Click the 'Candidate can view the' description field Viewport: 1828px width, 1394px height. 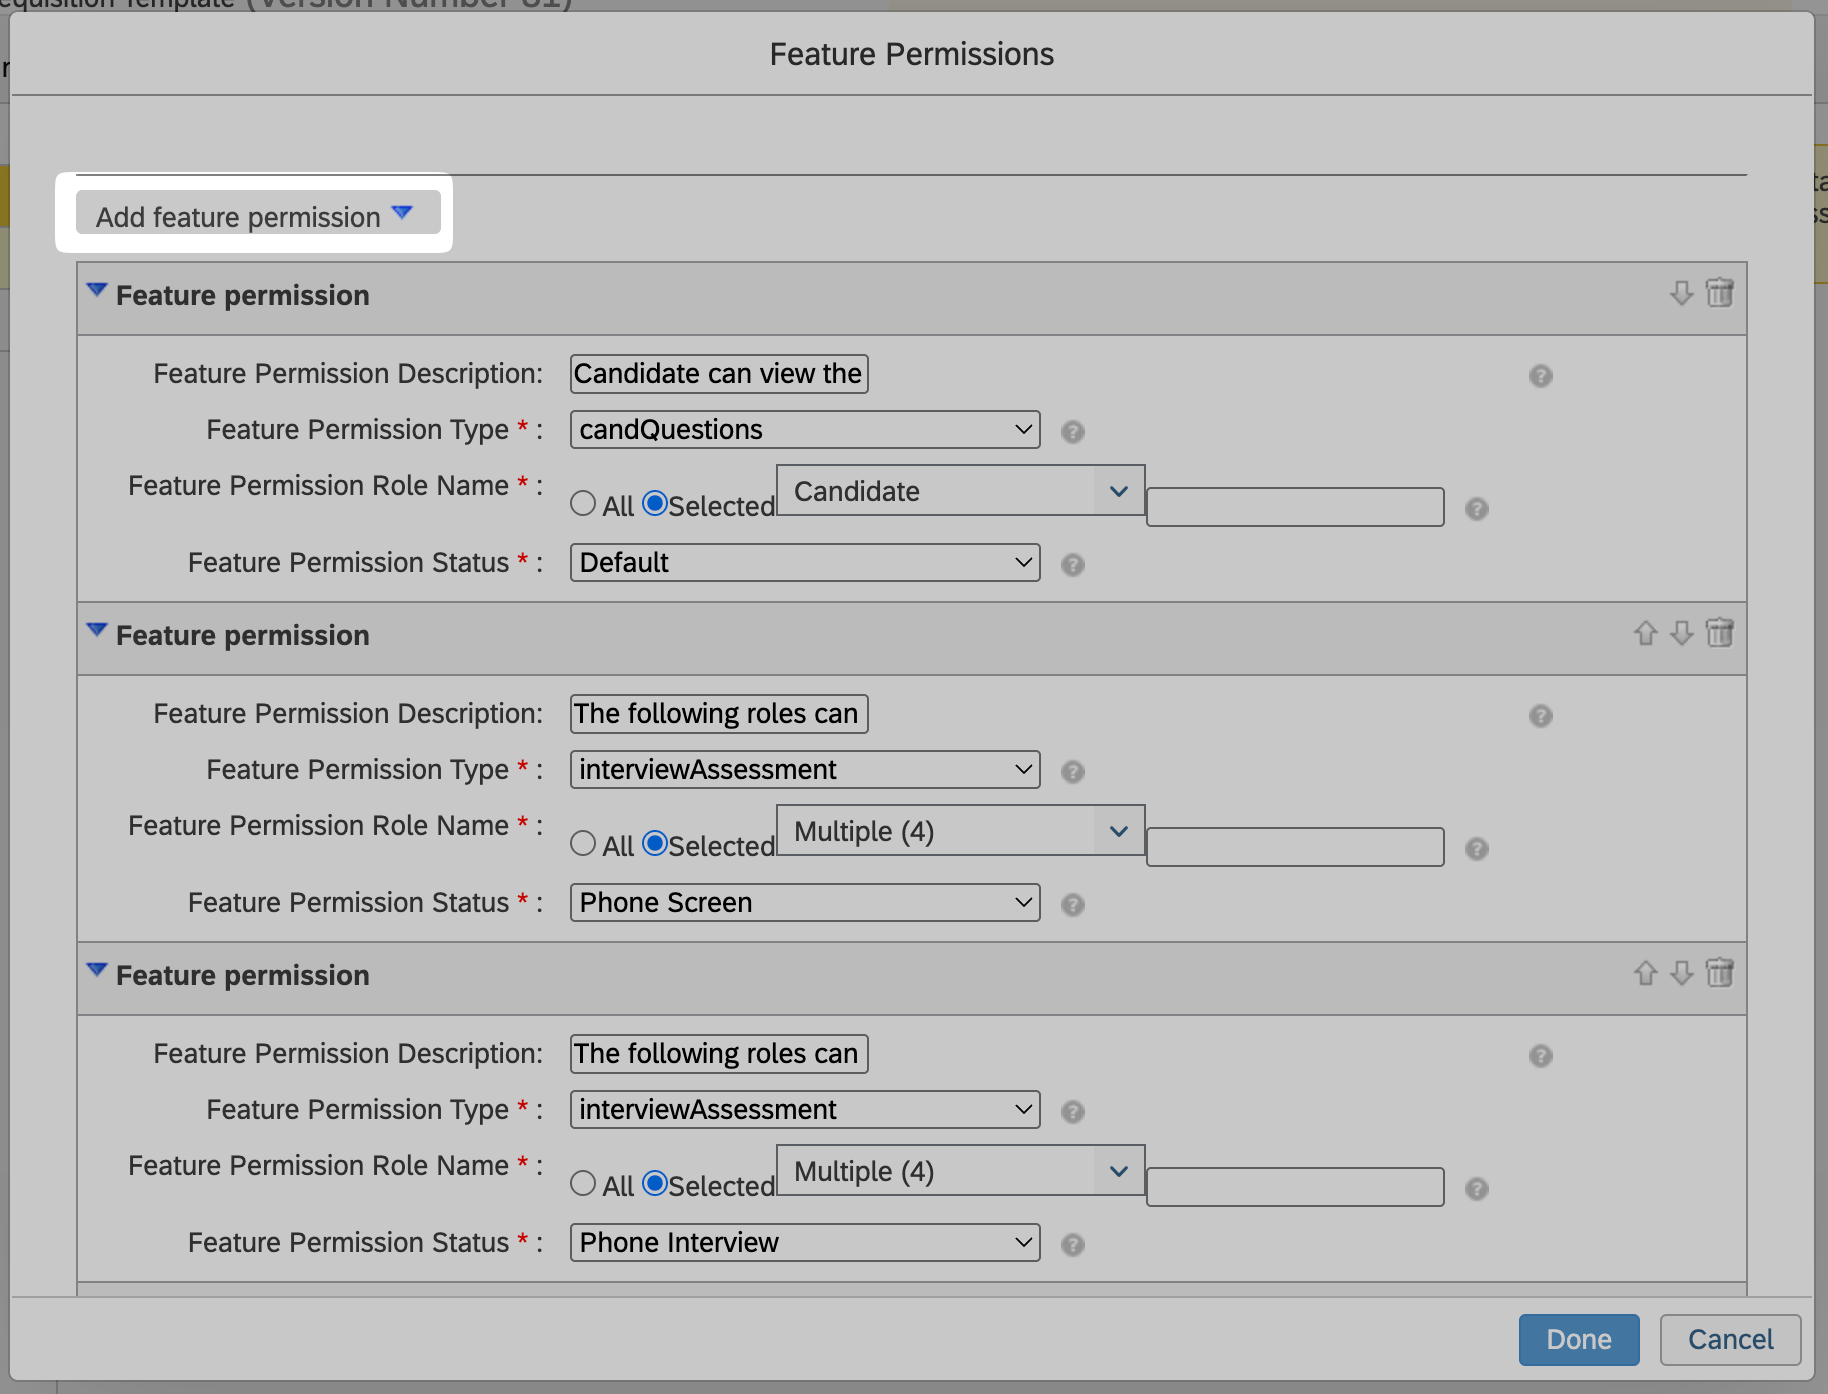(x=718, y=374)
